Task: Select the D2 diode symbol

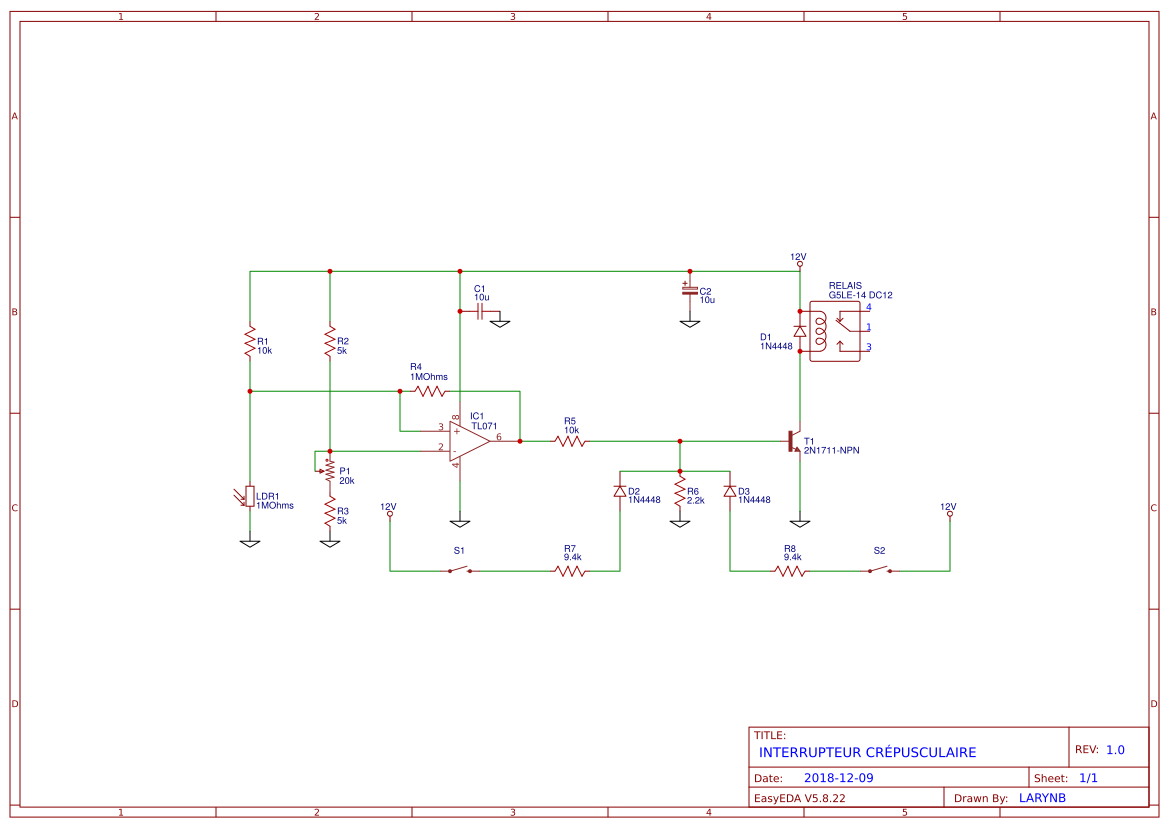Action: [x=620, y=491]
